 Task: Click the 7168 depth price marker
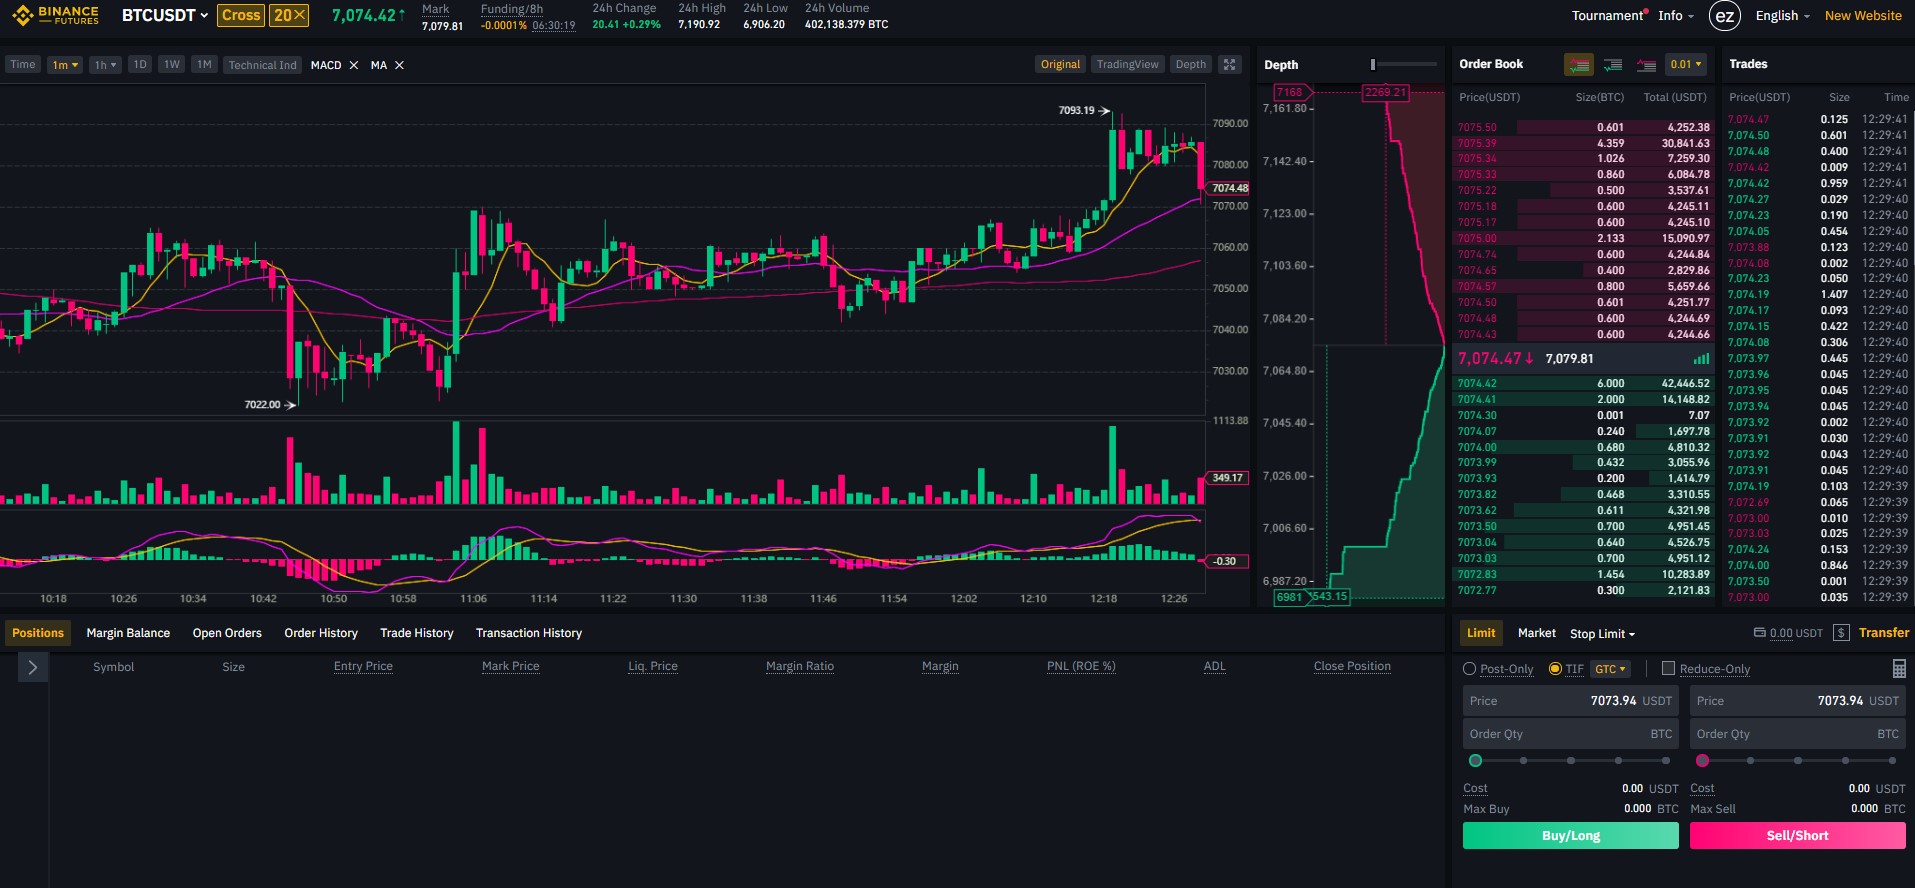1291,92
